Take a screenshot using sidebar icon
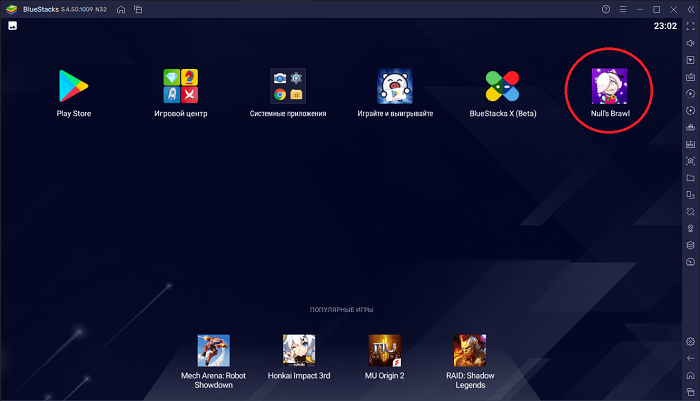The image size is (700, 401). [x=691, y=161]
